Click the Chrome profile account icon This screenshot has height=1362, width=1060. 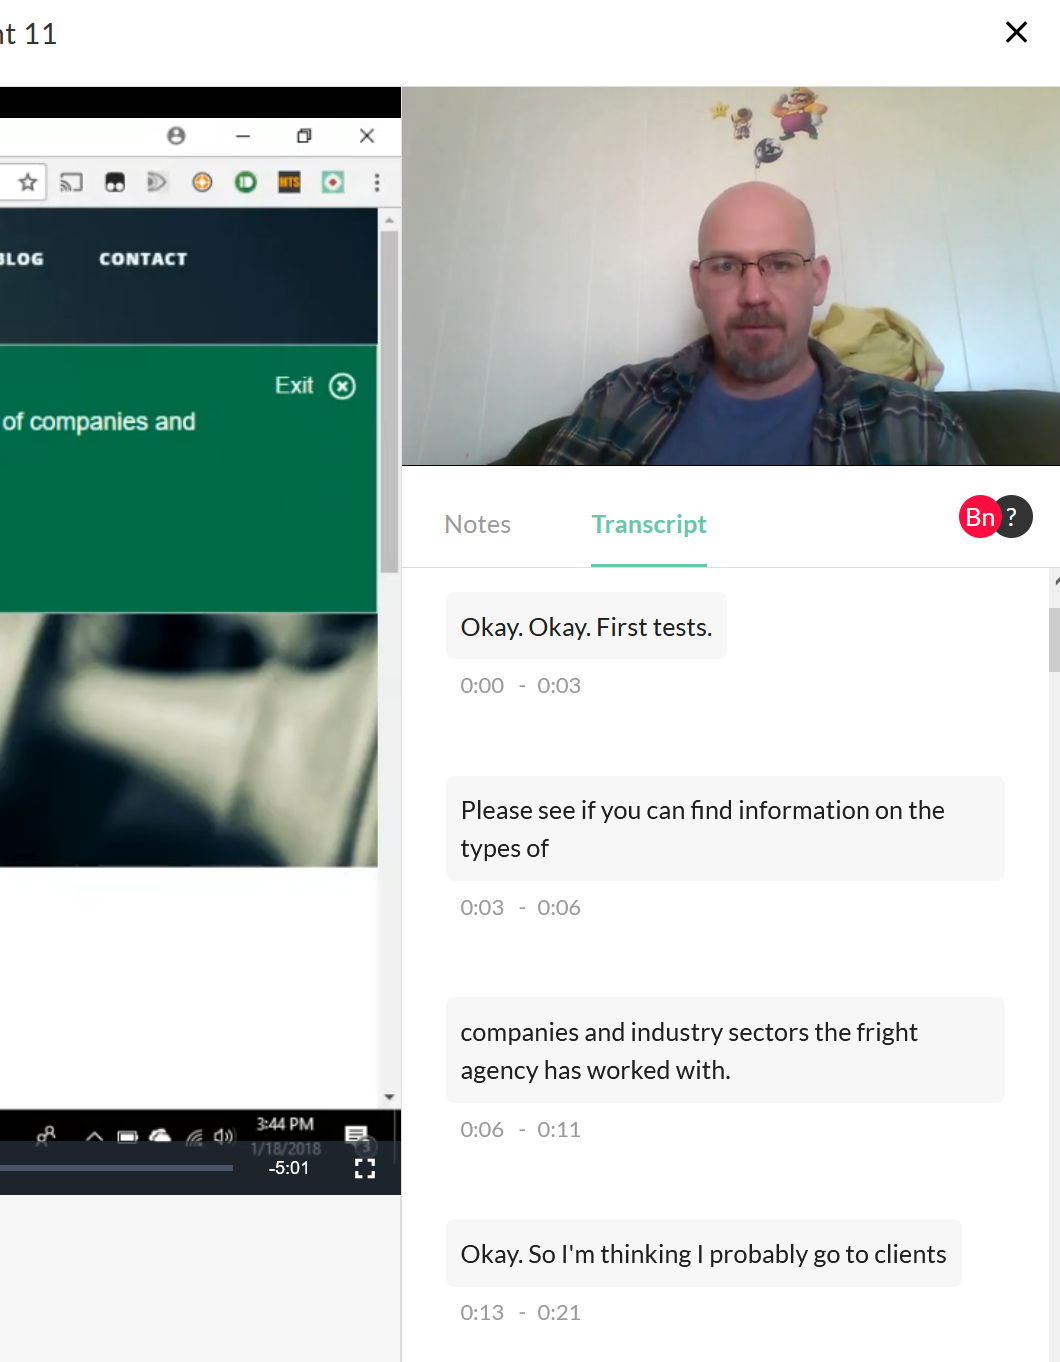pyautogui.click(x=176, y=136)
